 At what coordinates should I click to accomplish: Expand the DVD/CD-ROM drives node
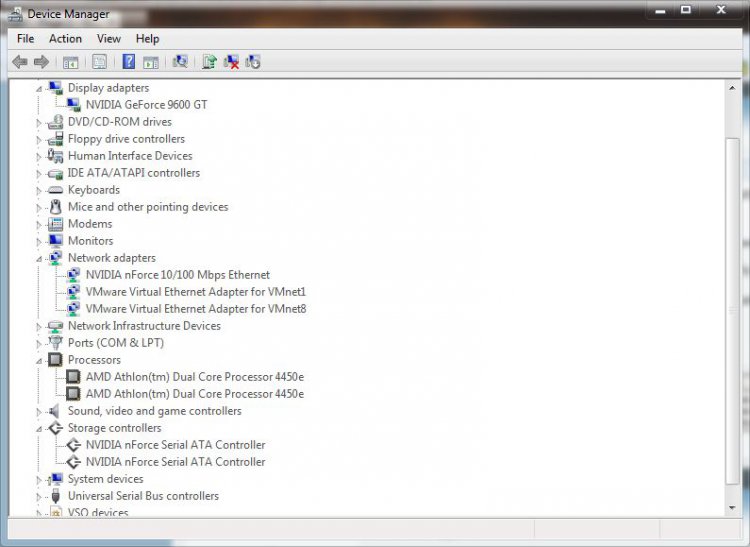click(x=39, y=123)
